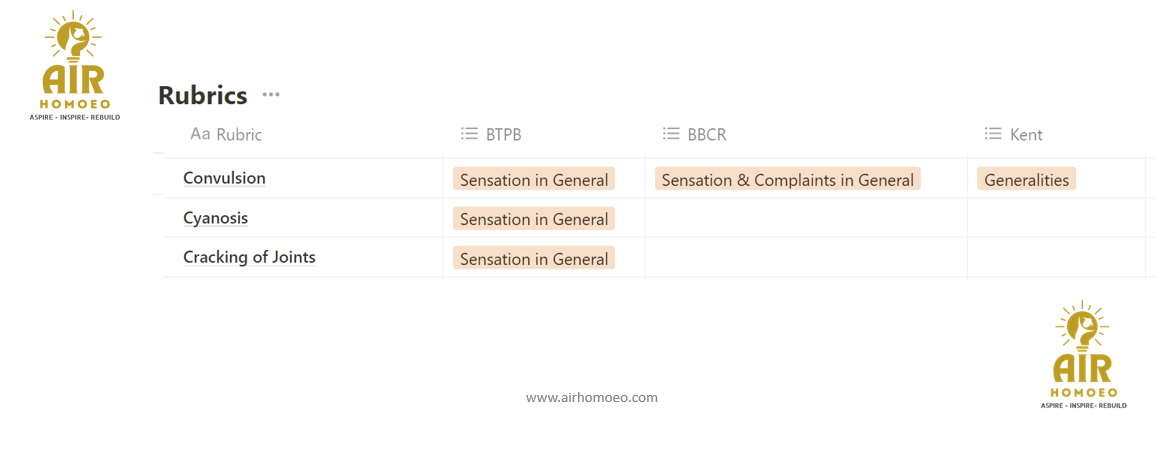Open the Cracking of Joints entry
The image size is (1172, 453).
(249, 257)
